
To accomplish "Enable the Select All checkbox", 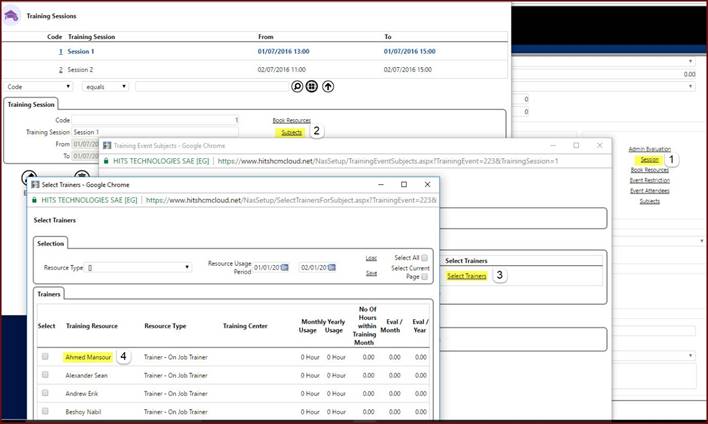I will pyautogui.click(x=424, y=258).
